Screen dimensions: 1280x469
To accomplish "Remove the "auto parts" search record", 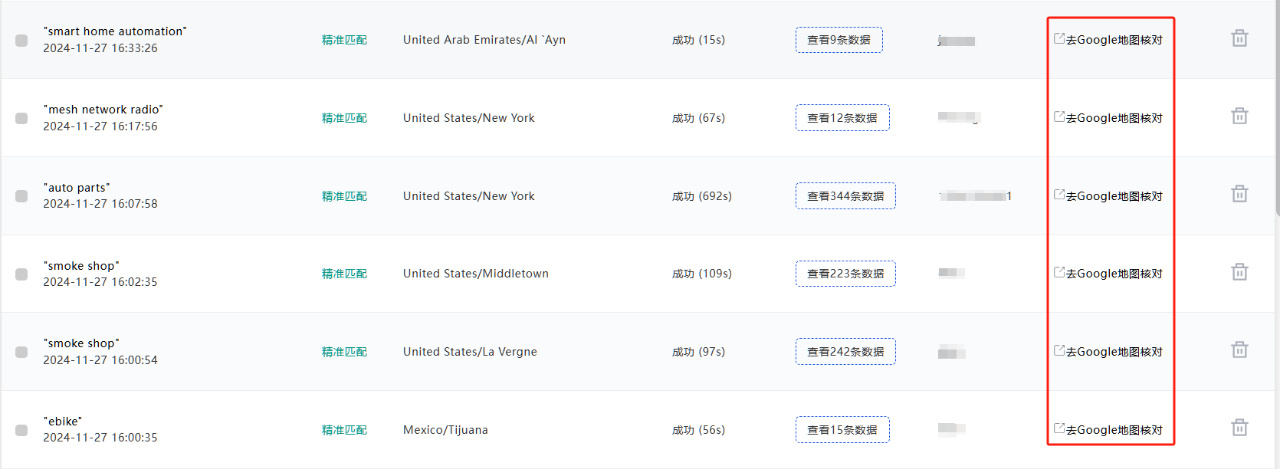I will [1239, 194].
